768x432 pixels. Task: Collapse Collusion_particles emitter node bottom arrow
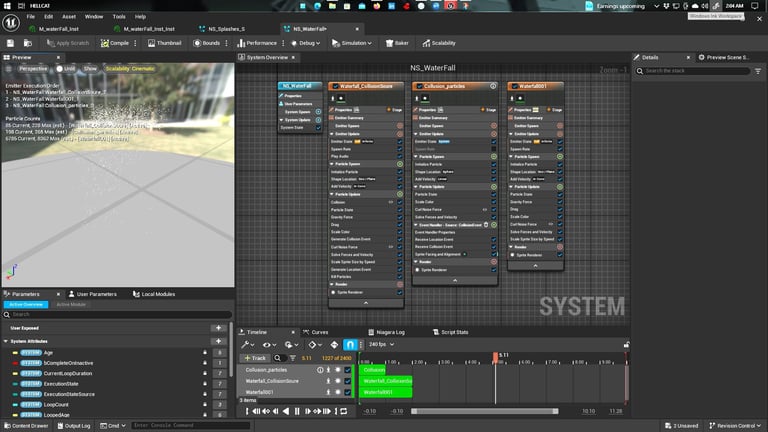coord(455,281)
